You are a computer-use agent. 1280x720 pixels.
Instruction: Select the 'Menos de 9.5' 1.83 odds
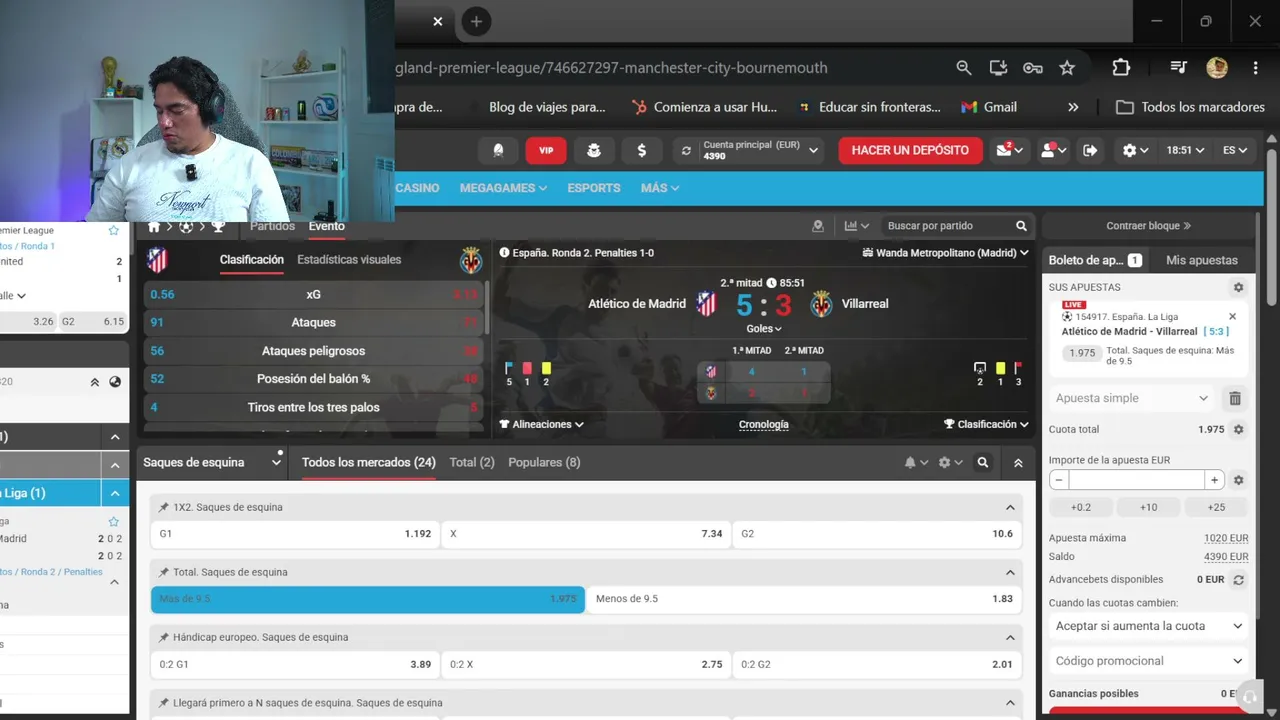pos(804,599)
